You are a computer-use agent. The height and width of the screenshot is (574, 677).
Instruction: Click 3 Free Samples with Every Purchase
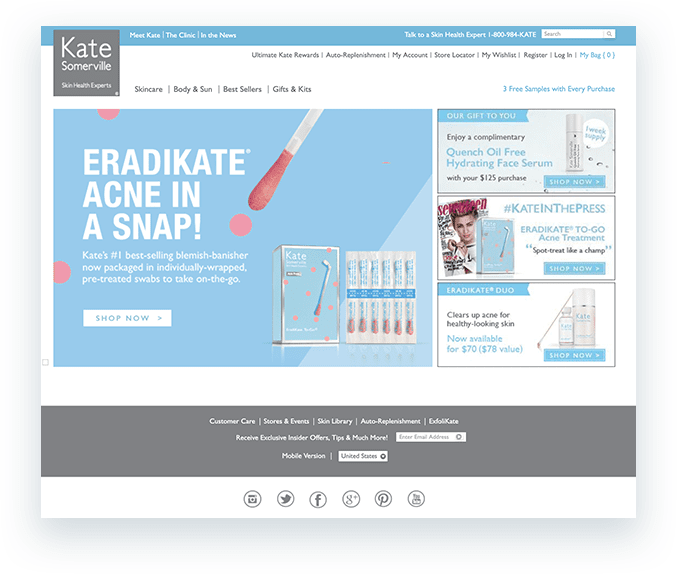click(559, 89)
